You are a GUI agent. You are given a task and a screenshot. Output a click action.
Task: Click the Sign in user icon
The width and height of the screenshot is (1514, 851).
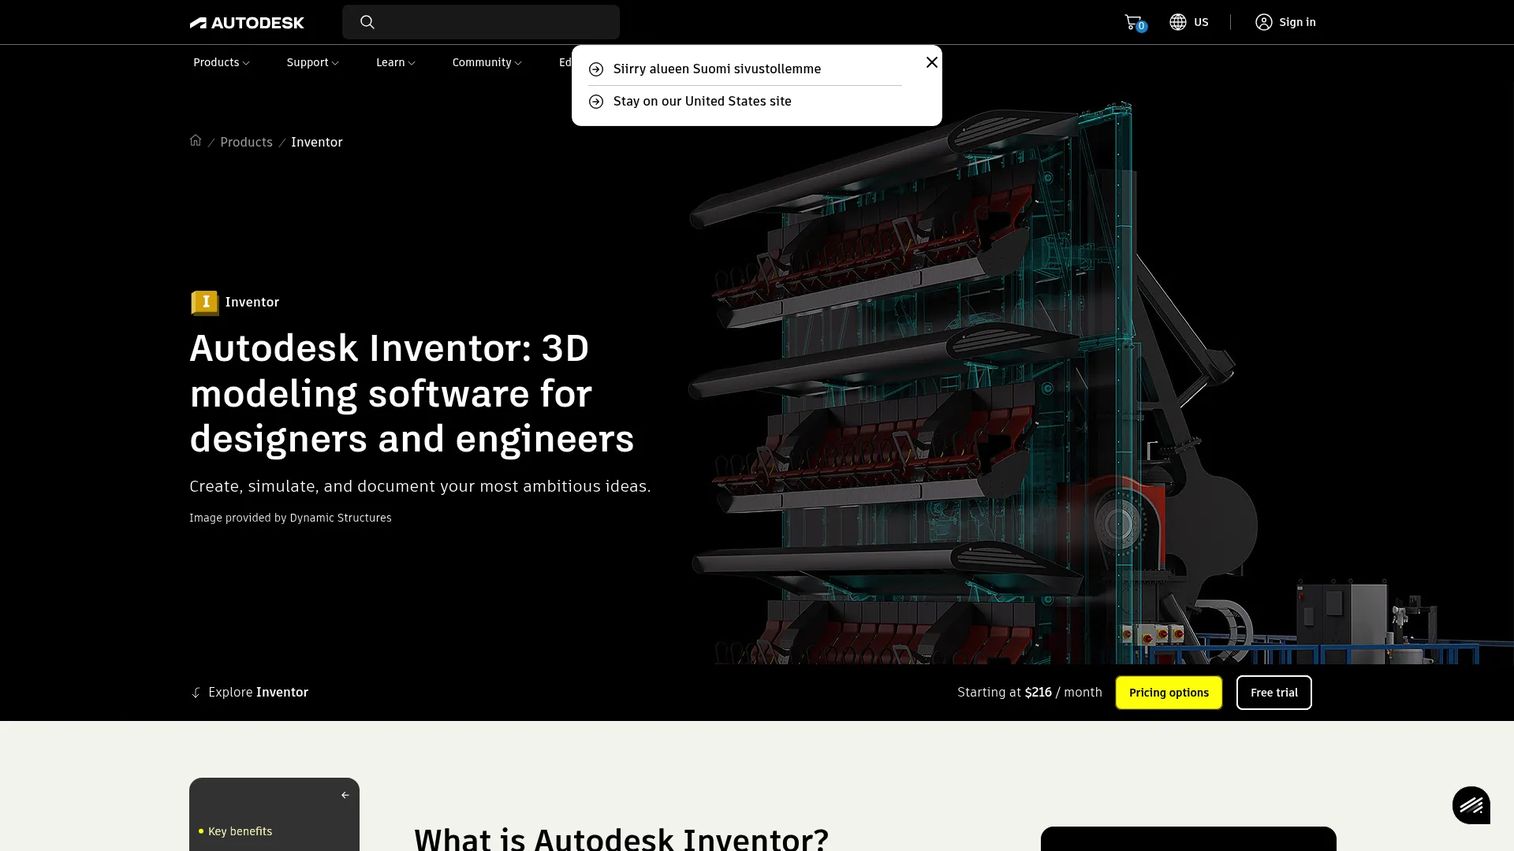click(1264, 22)
